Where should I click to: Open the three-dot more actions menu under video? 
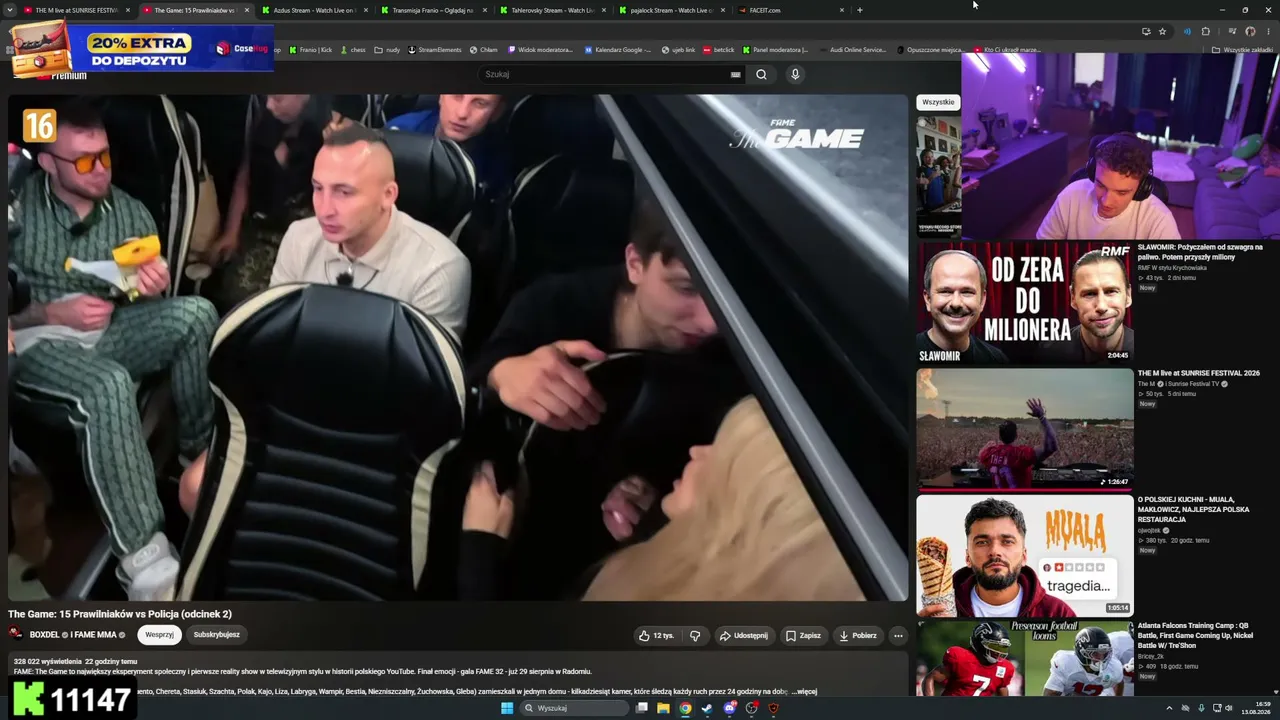(898, 635)
